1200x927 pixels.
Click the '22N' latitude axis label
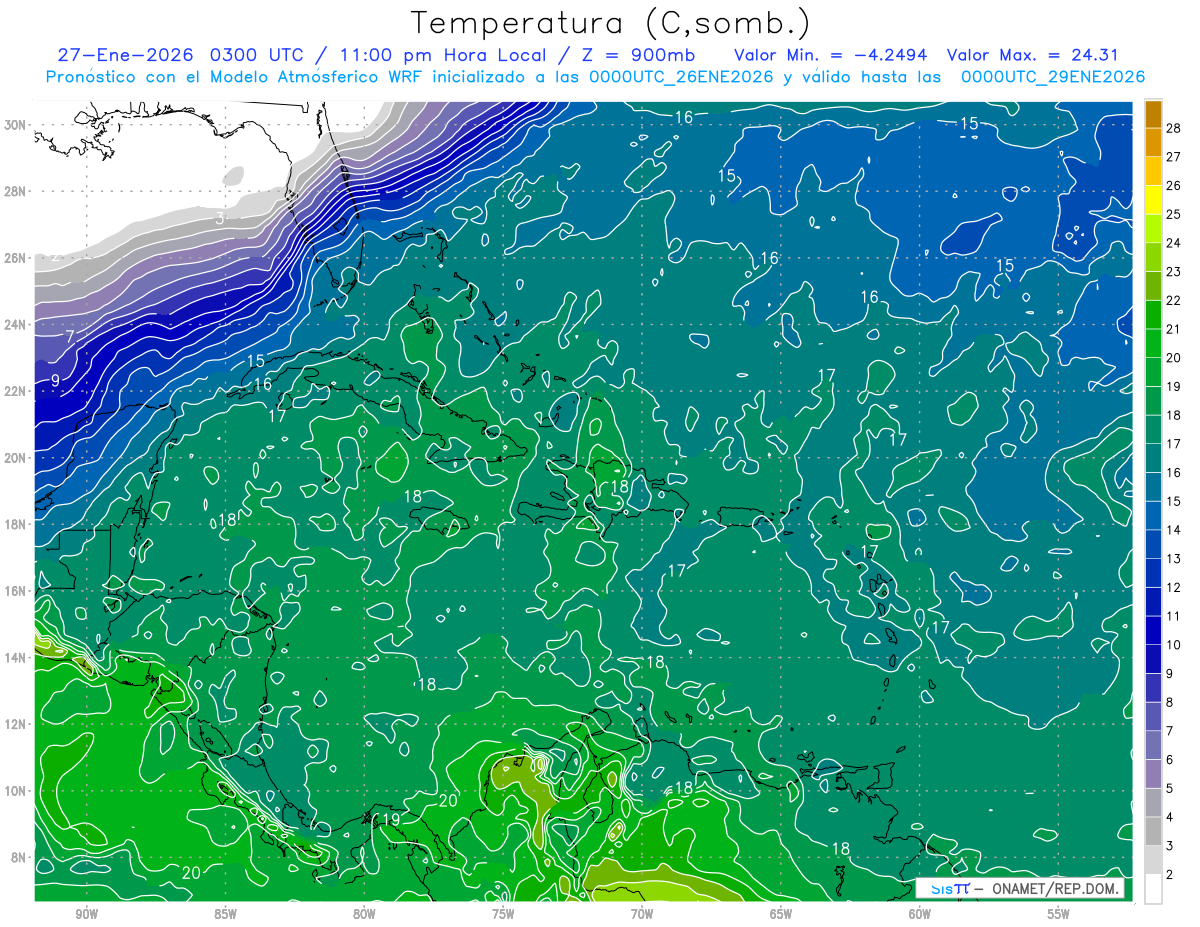[15, 391]
